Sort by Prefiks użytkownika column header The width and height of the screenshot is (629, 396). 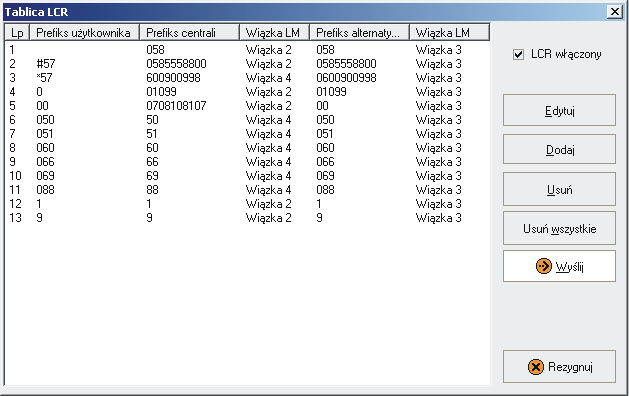point(85,32)
